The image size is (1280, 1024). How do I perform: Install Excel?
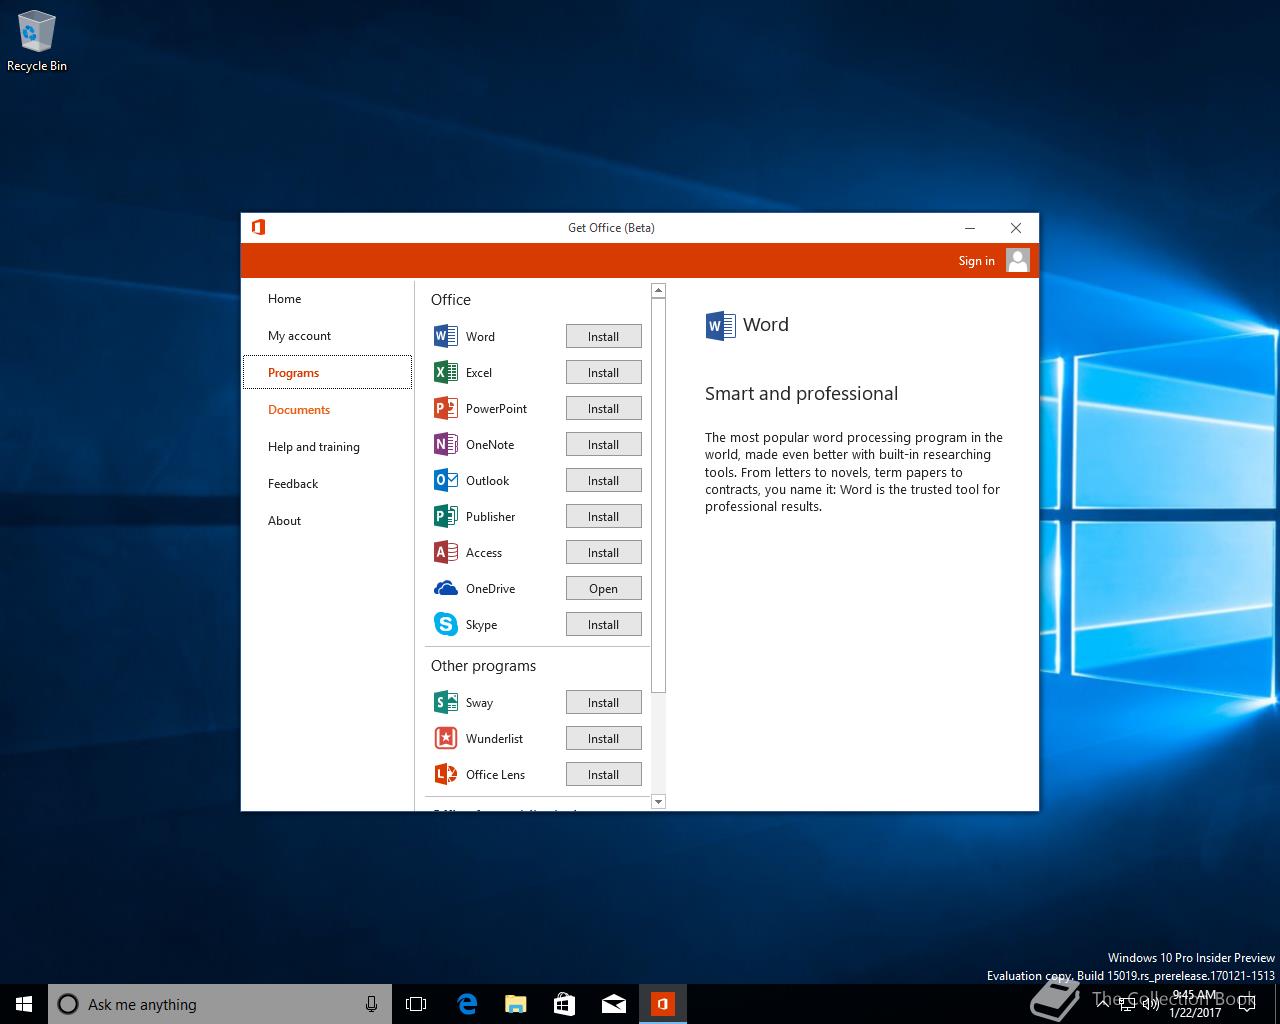[x=603, y=373]
